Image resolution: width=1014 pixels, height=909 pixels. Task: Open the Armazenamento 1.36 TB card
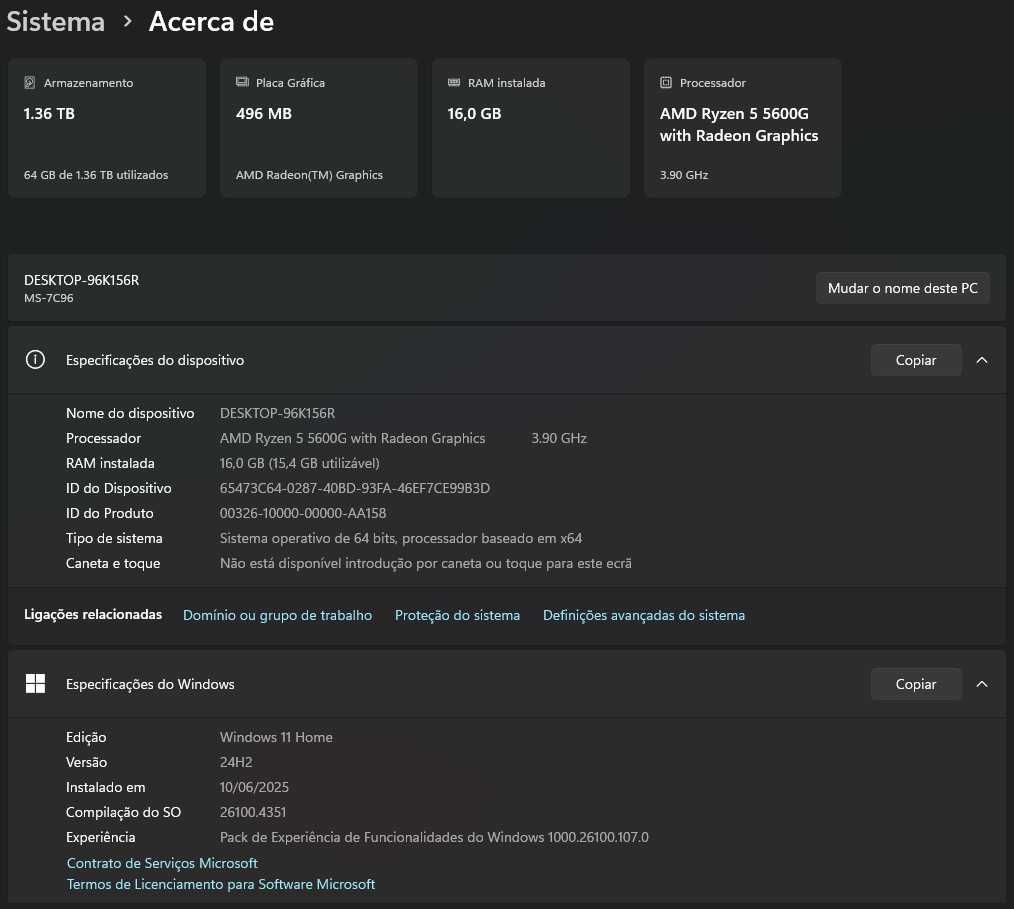[x=107, y=128]
